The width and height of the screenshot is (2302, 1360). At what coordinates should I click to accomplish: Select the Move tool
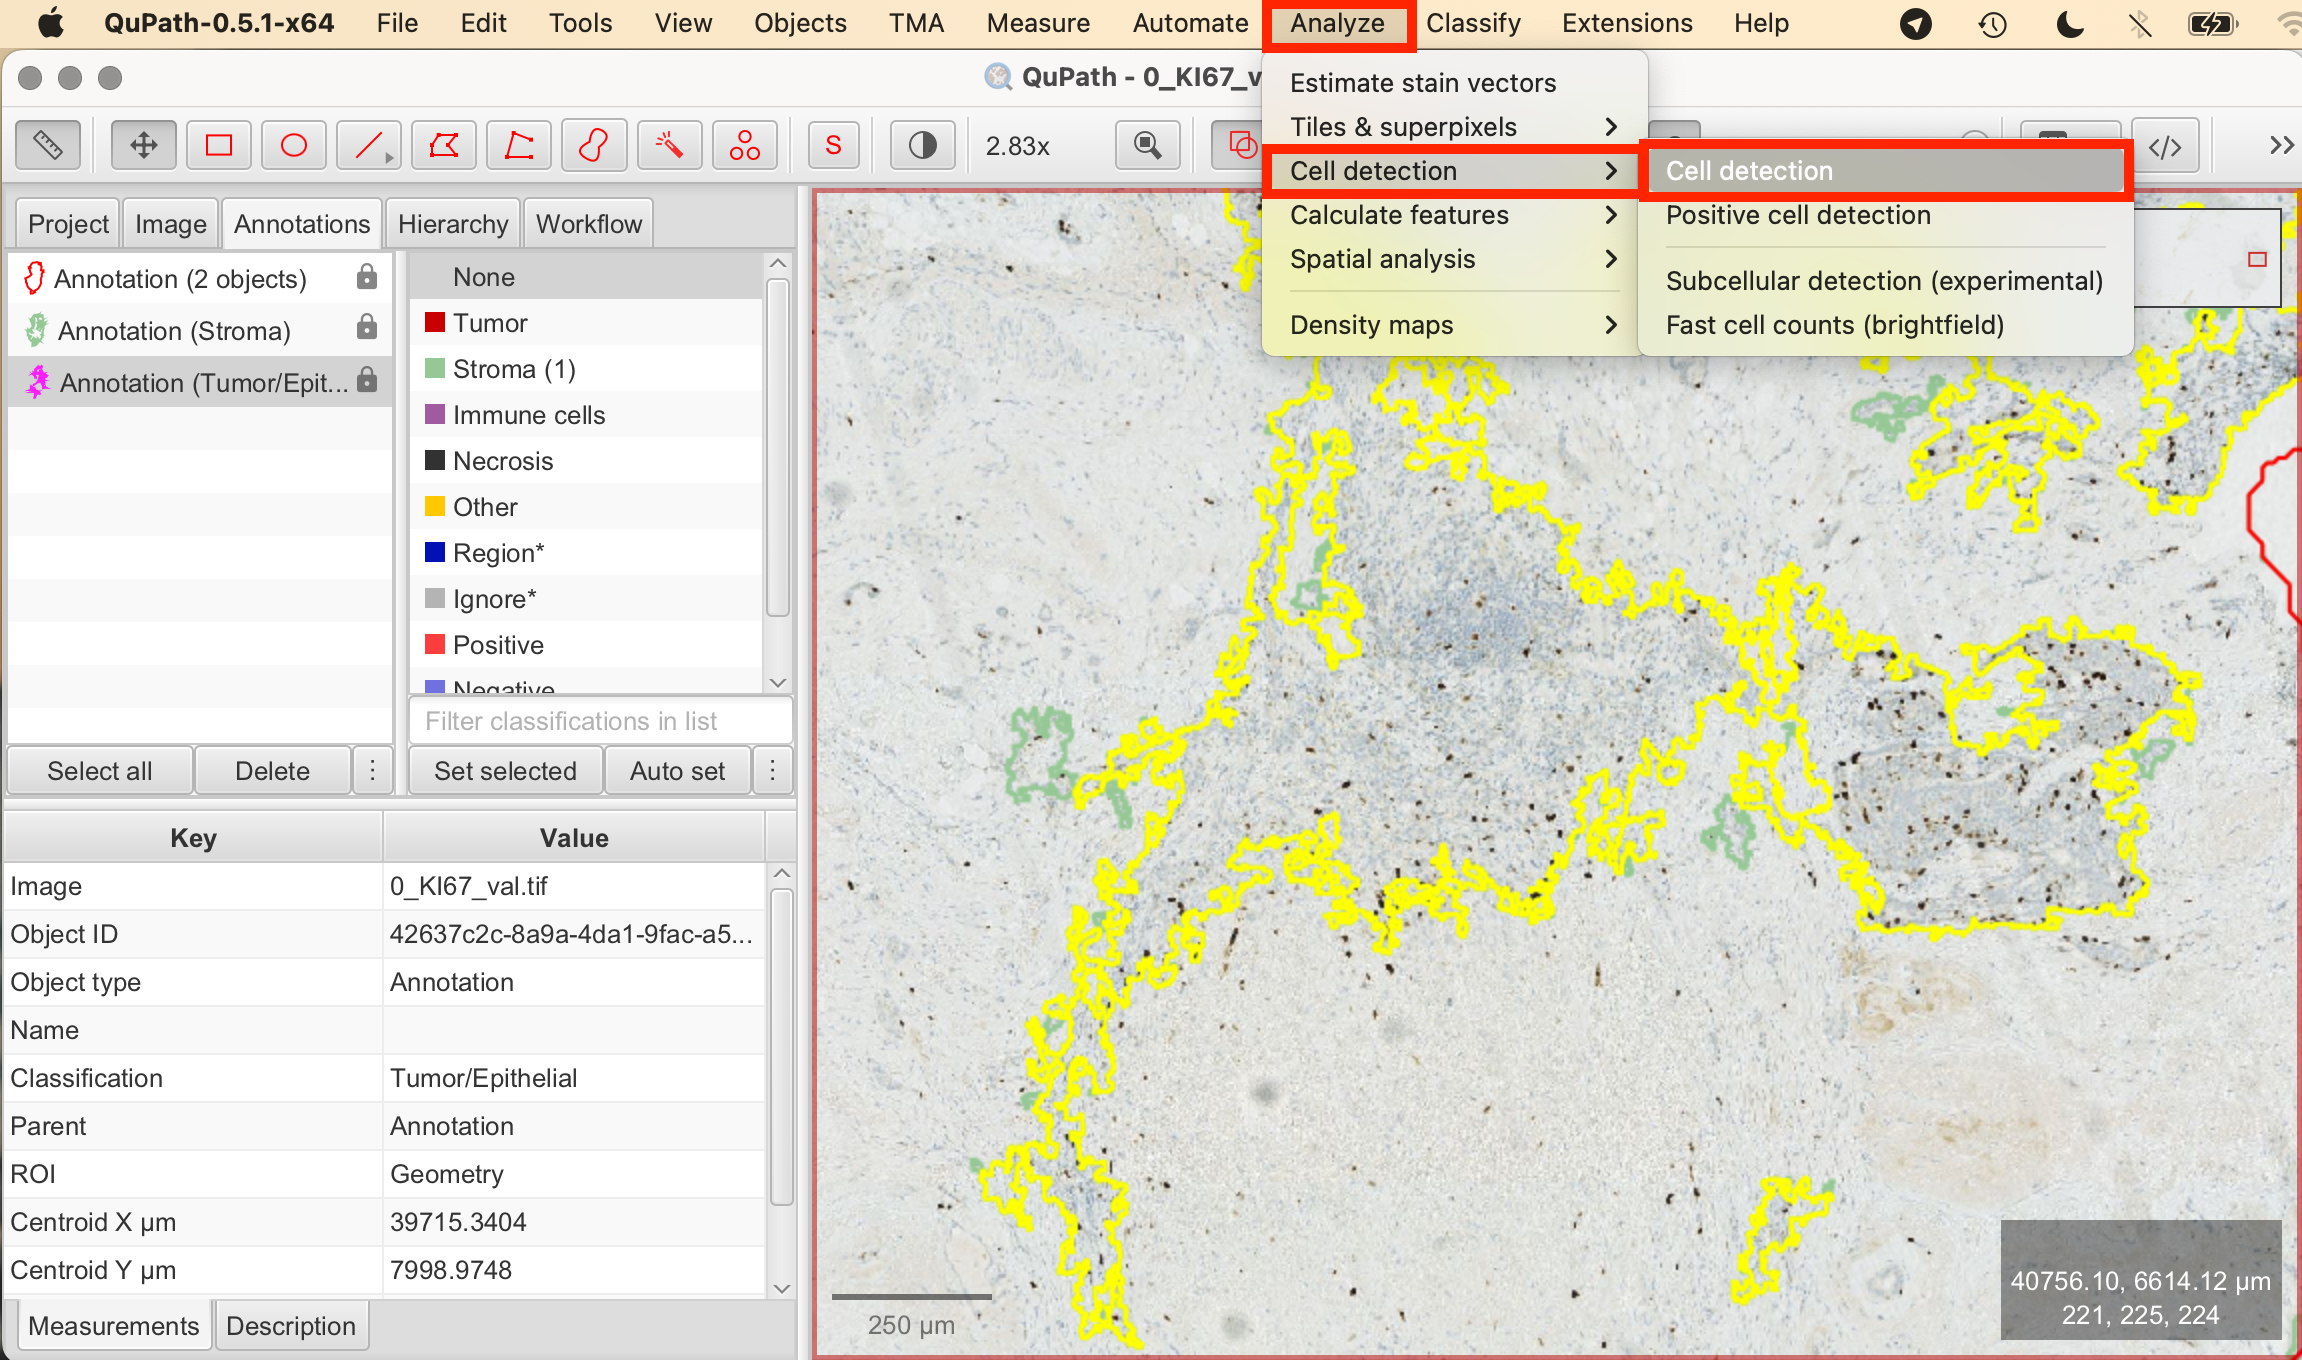[x=144, y=146]
